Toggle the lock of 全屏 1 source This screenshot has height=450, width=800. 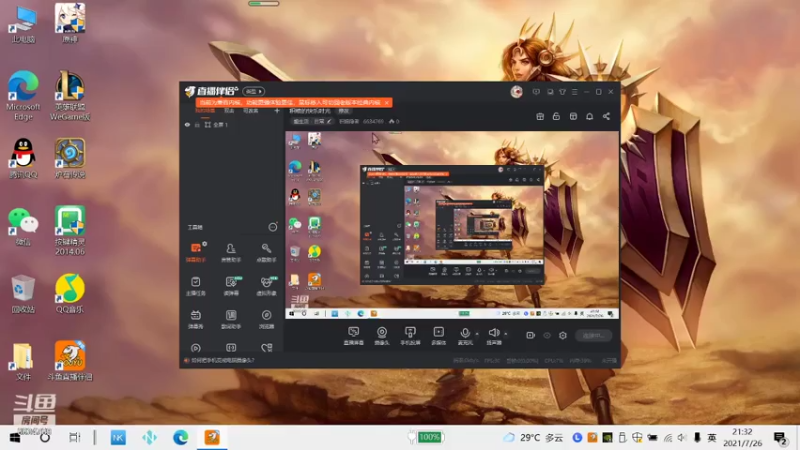pos(197,124)
